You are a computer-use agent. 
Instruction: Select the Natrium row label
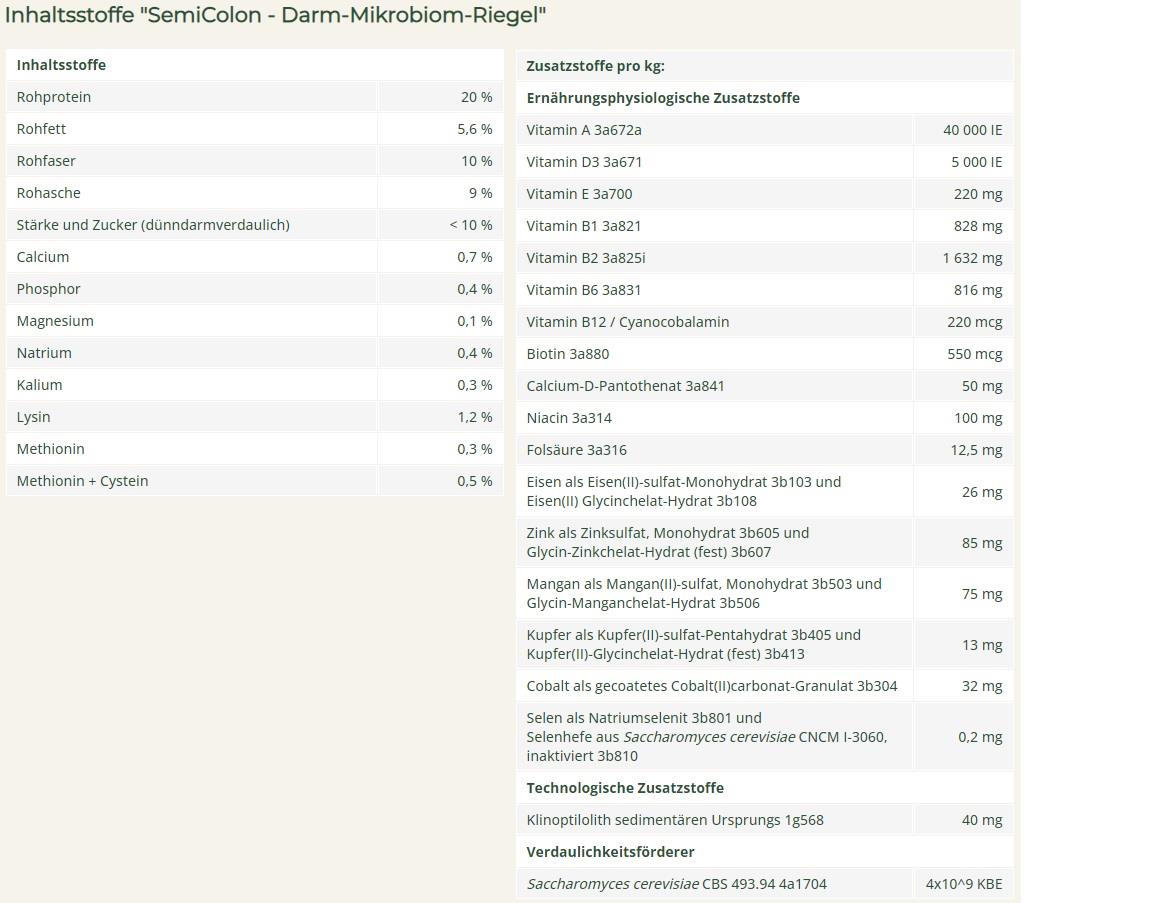44,353
